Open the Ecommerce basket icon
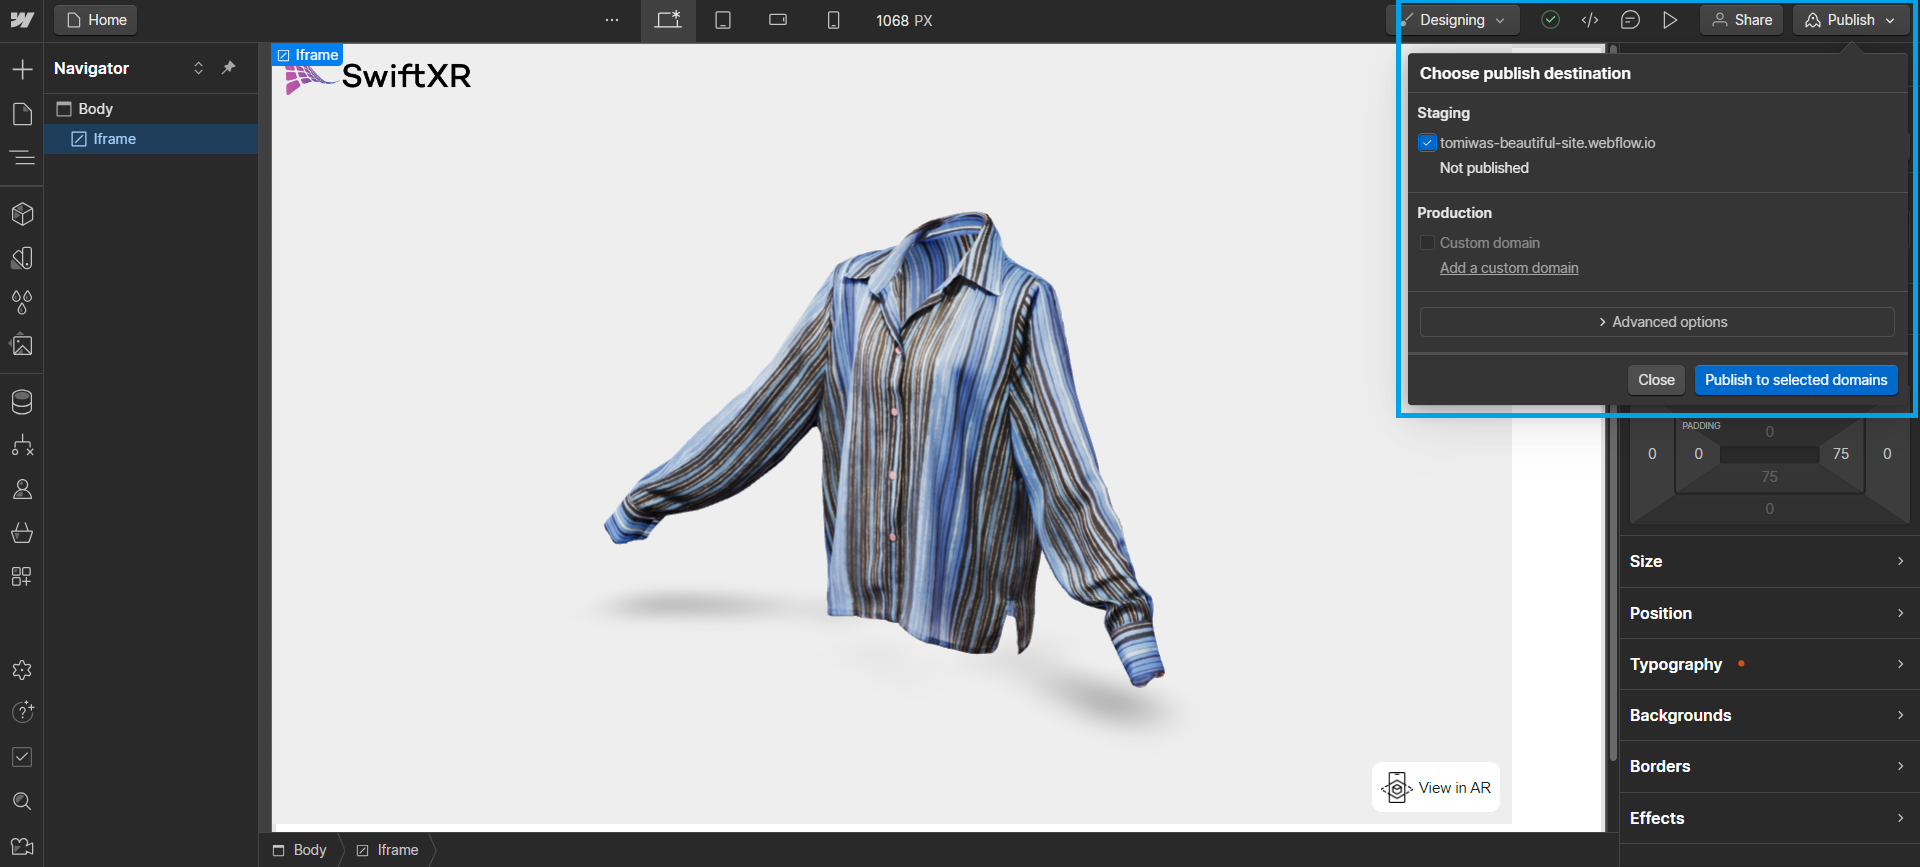1920x867 pixels. pos(22,533)
